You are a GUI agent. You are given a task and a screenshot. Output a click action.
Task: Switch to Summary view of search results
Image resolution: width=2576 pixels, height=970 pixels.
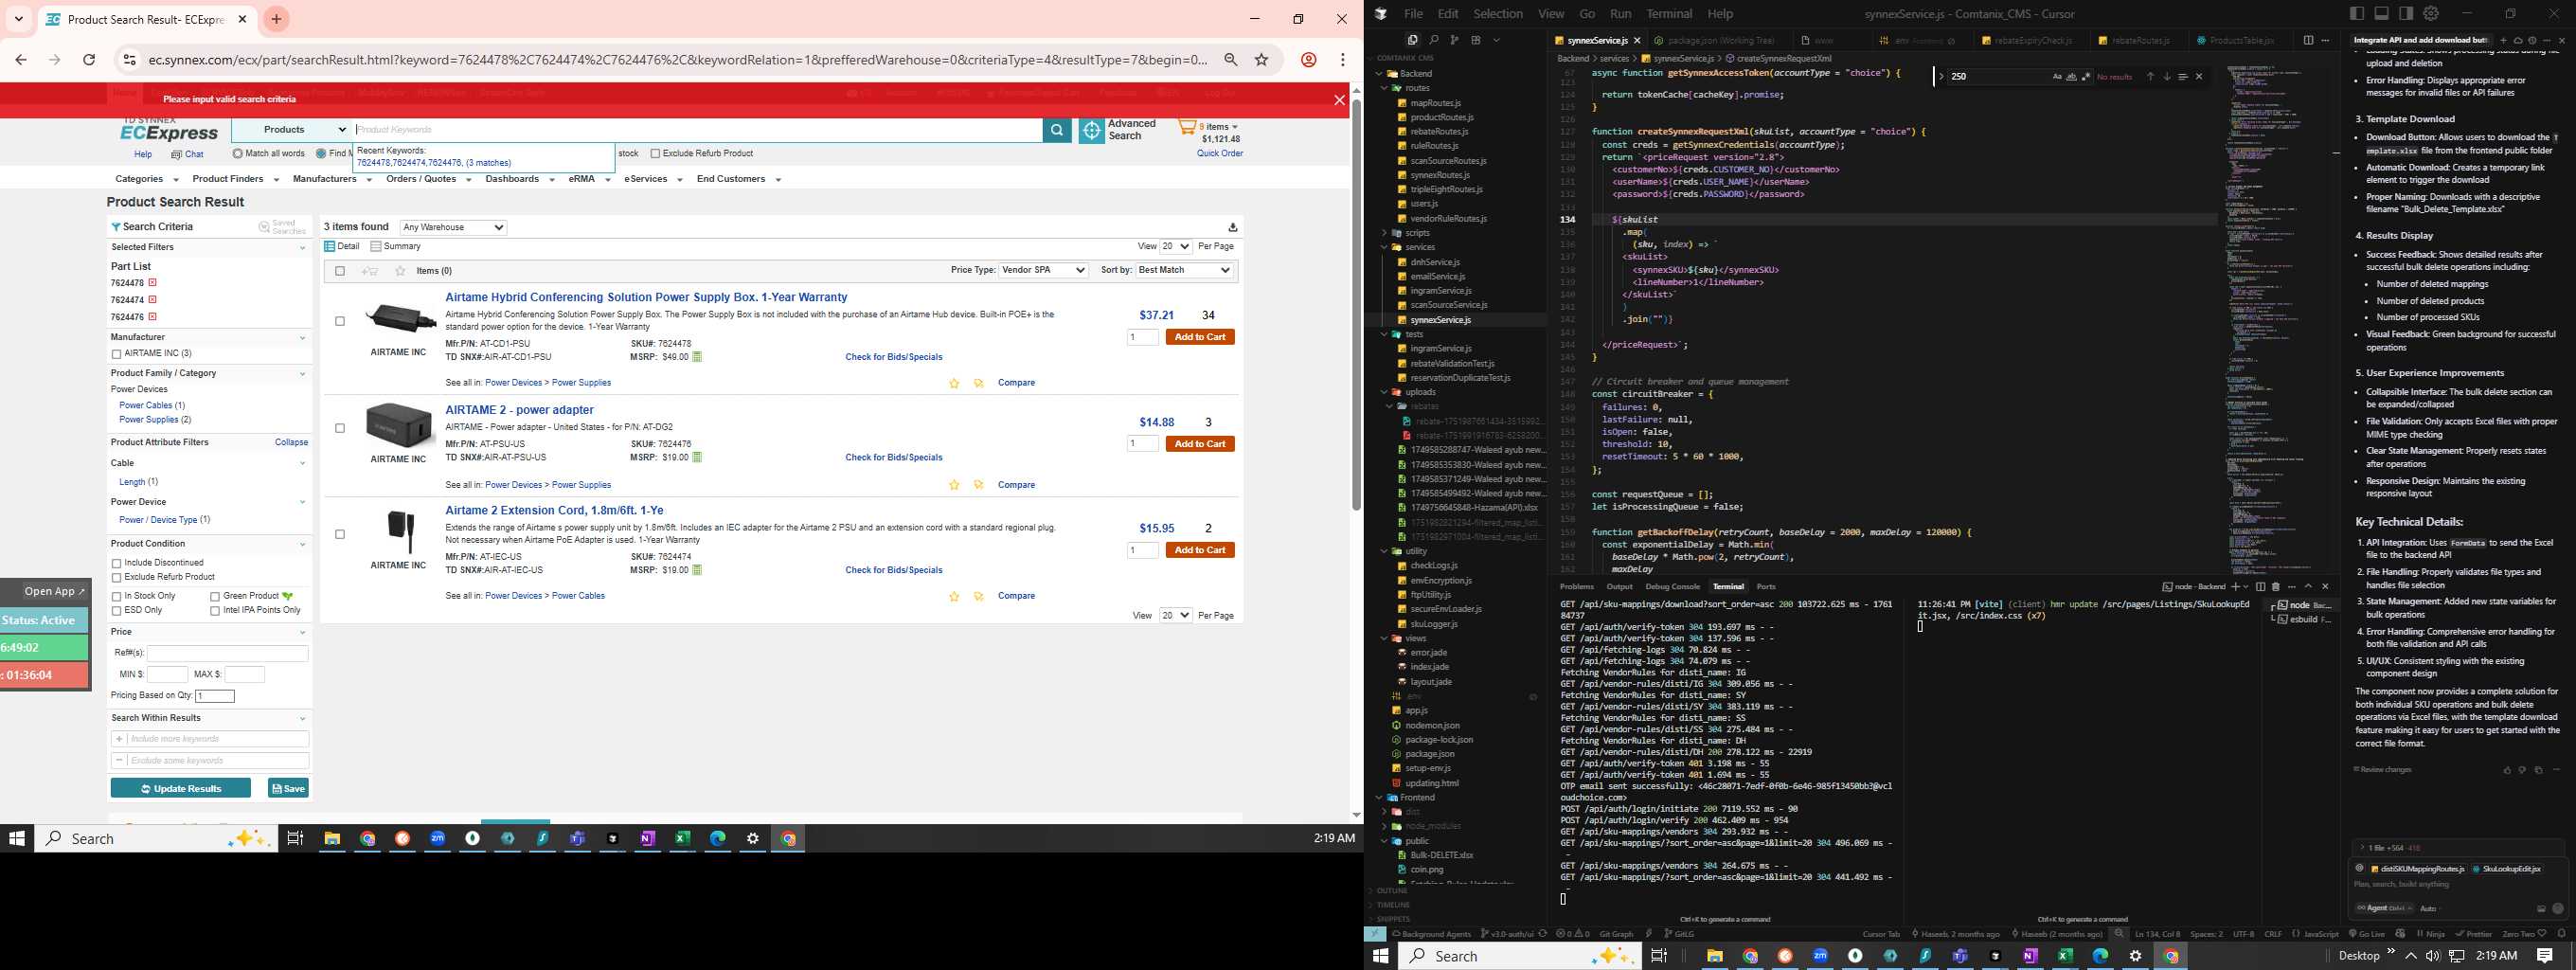point(396,246)
